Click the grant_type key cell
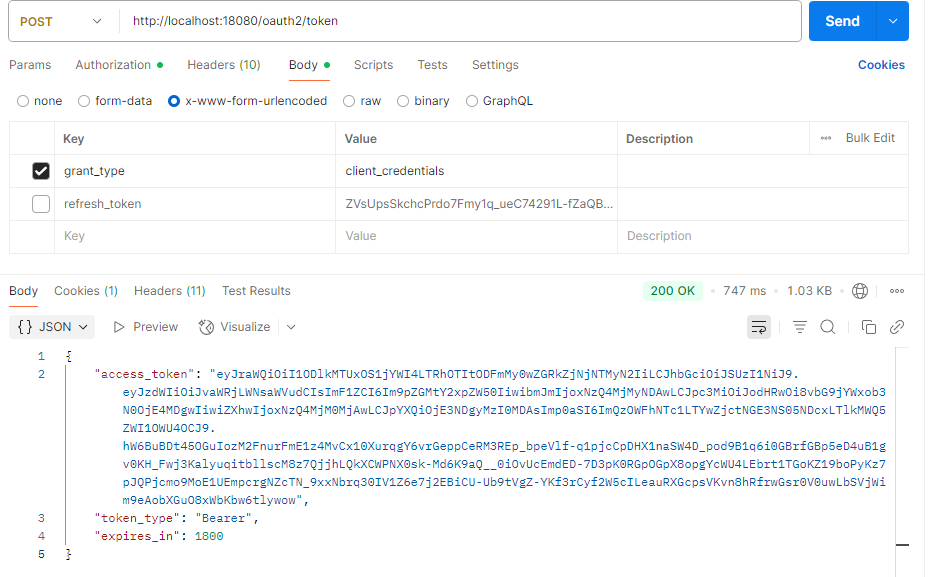This screenshot has height=577, width=947. click(195, 171)
